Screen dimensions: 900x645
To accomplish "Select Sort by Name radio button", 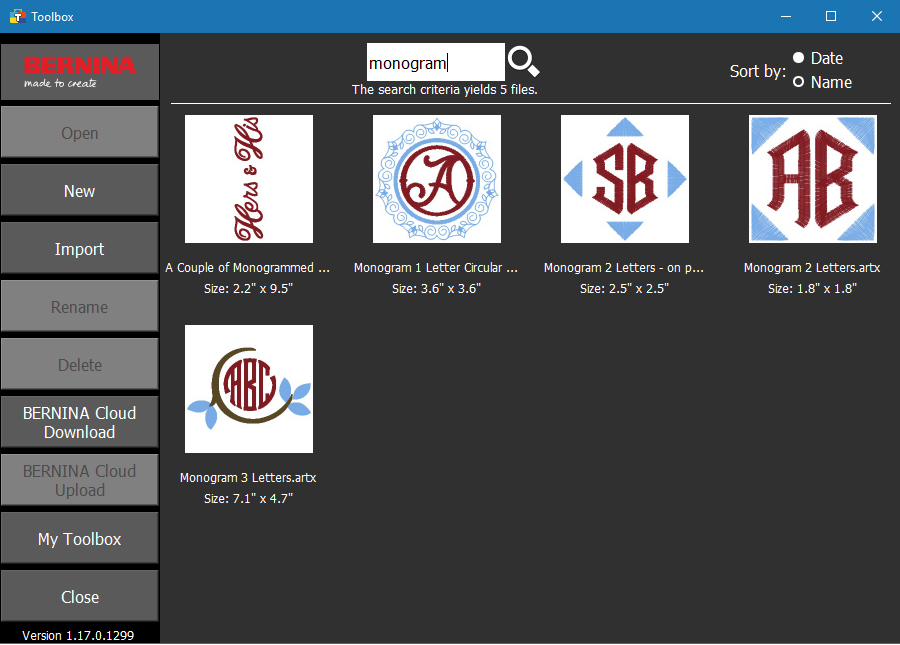I will (798, 81).
